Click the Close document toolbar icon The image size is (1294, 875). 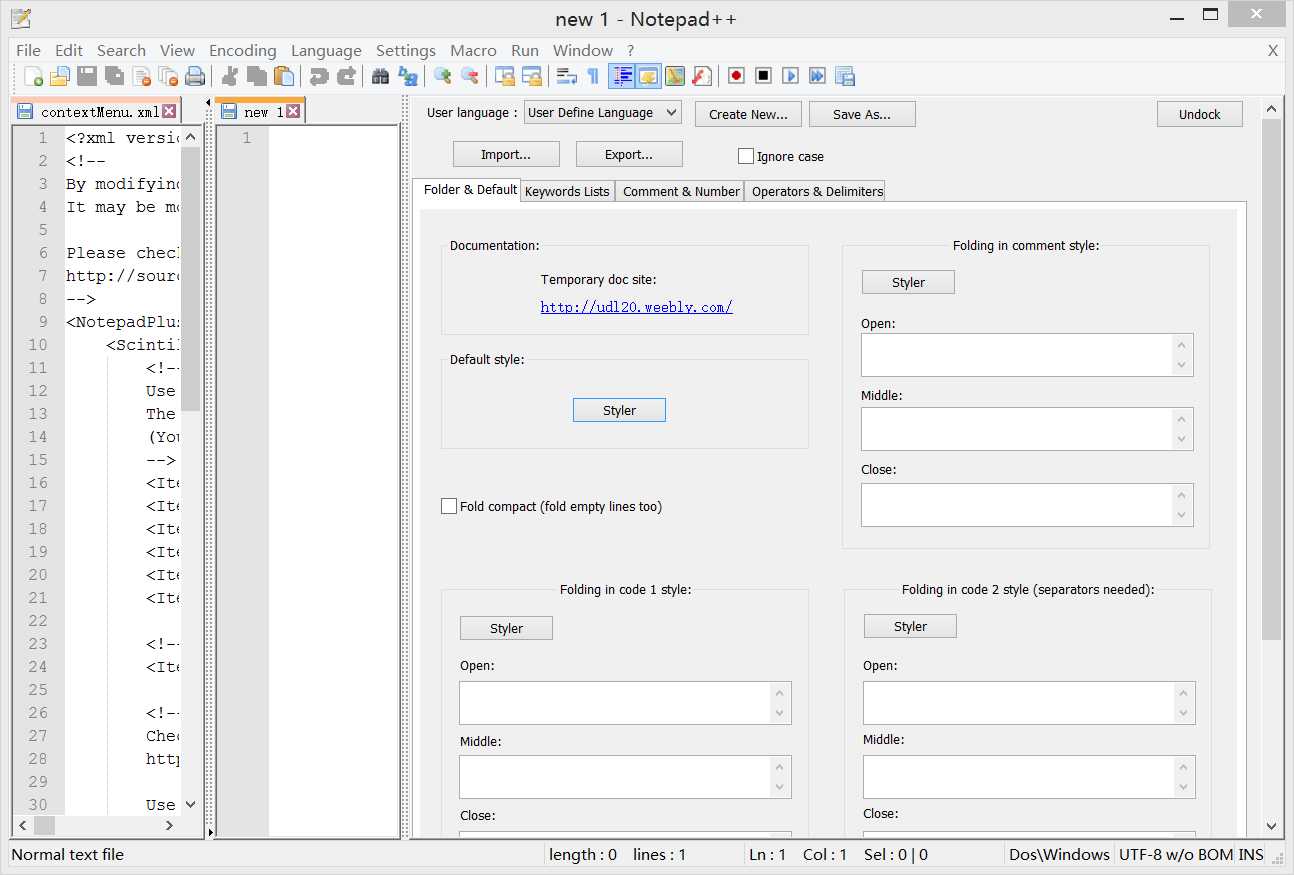[x=141, y=76]
